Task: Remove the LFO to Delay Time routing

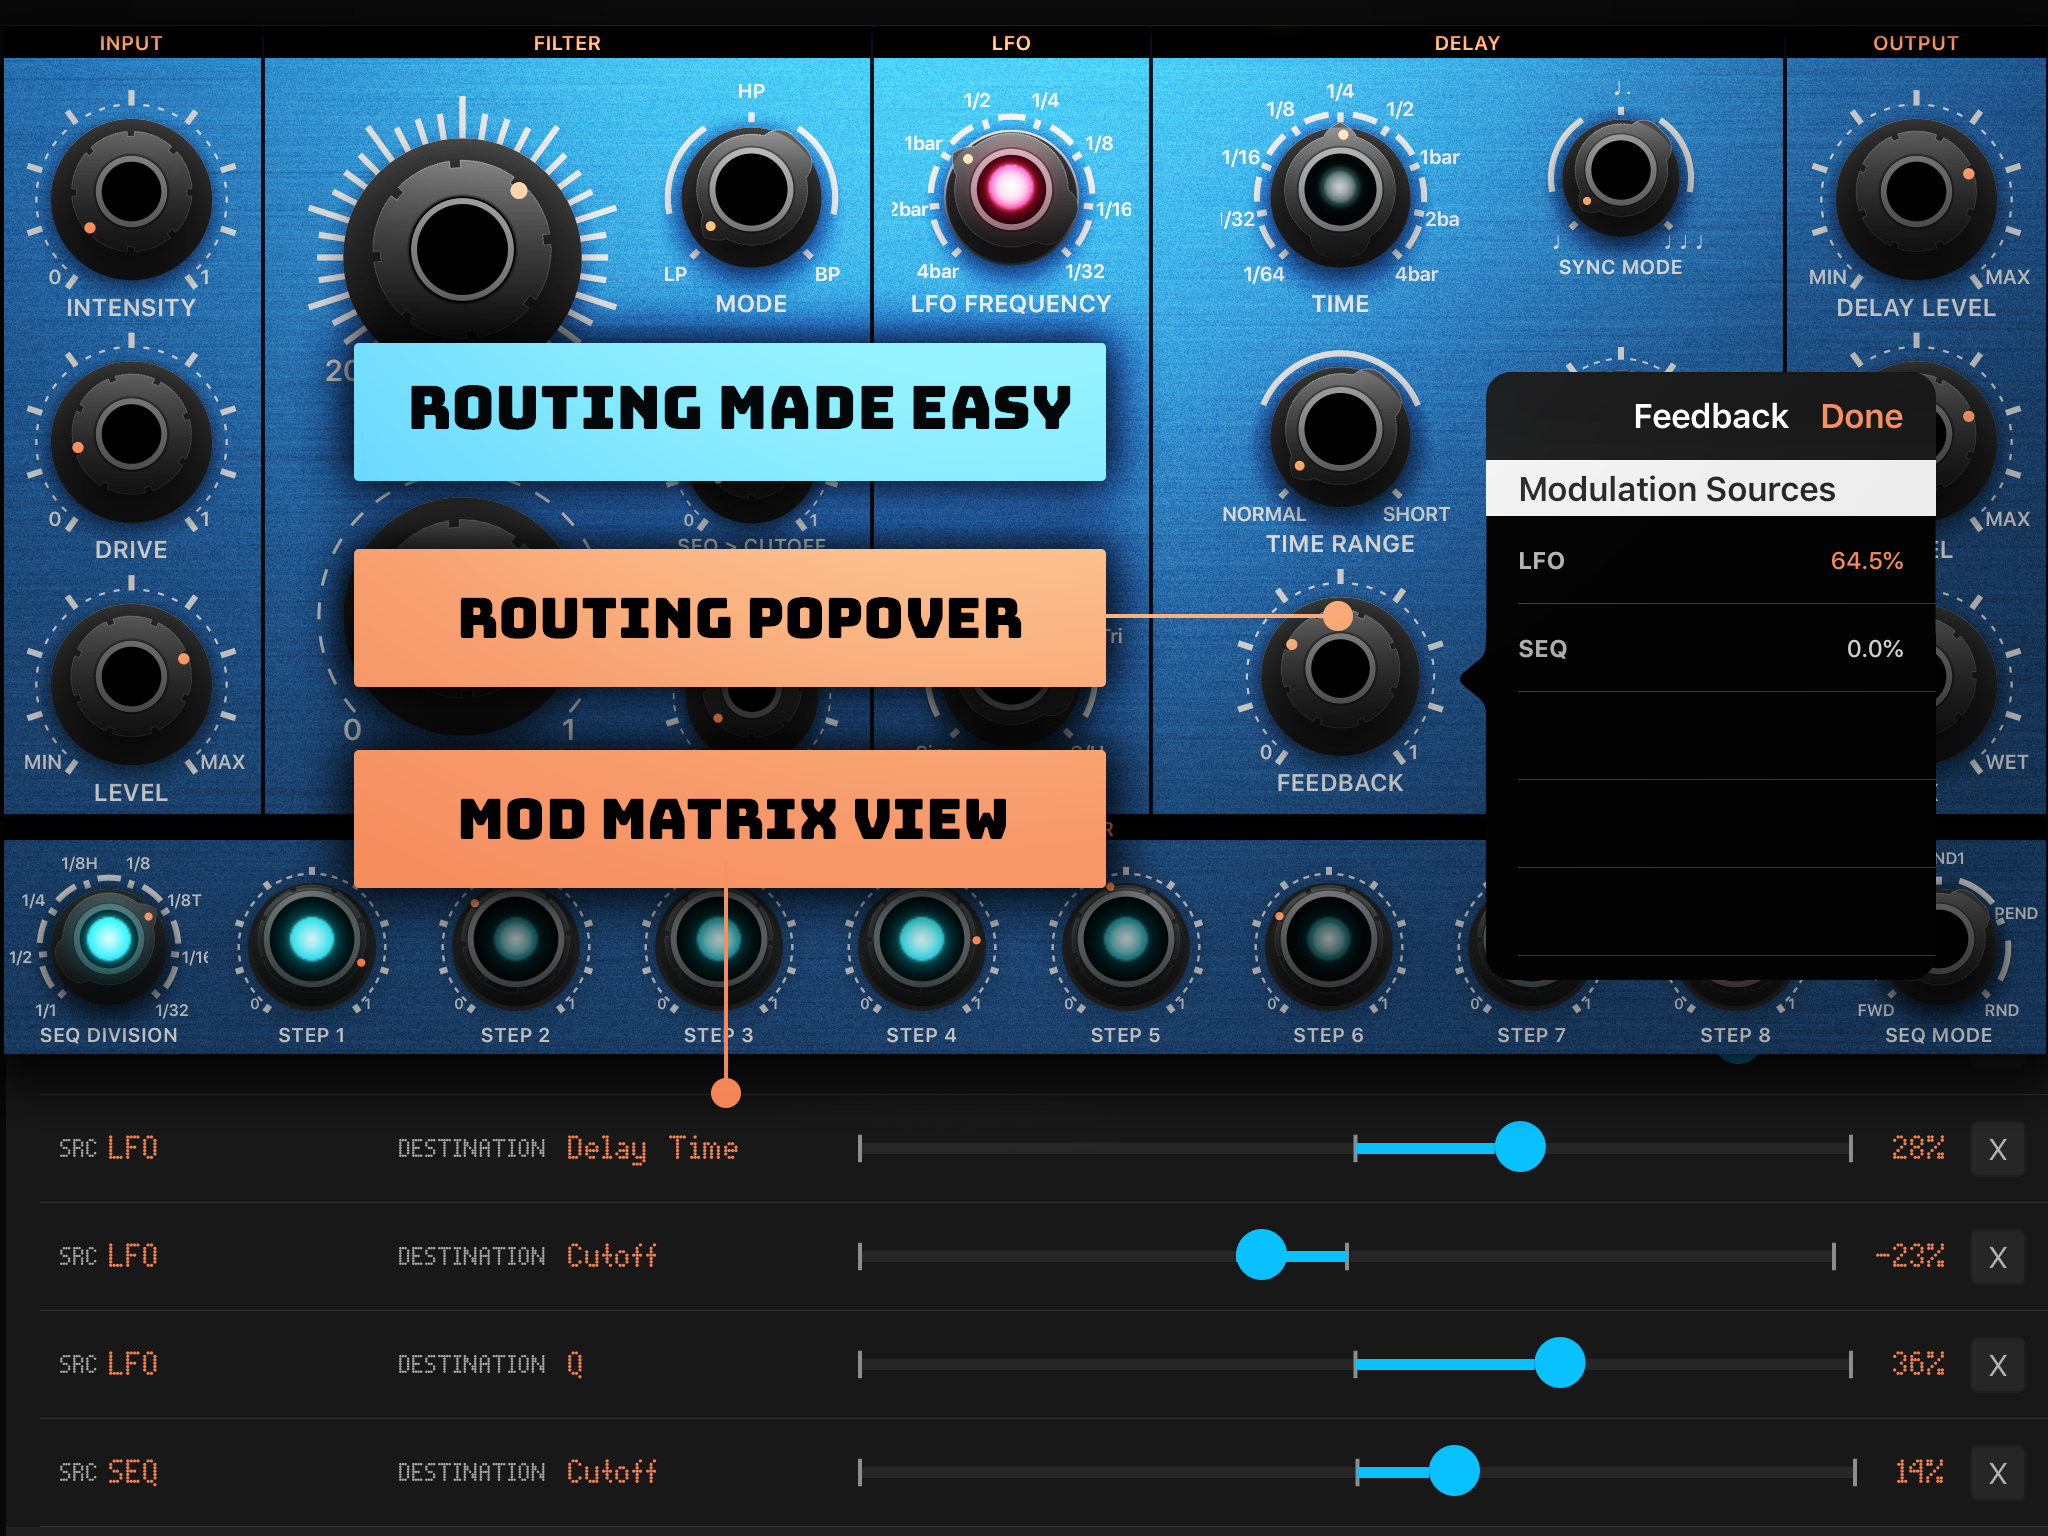Action: (1997, 1149)
